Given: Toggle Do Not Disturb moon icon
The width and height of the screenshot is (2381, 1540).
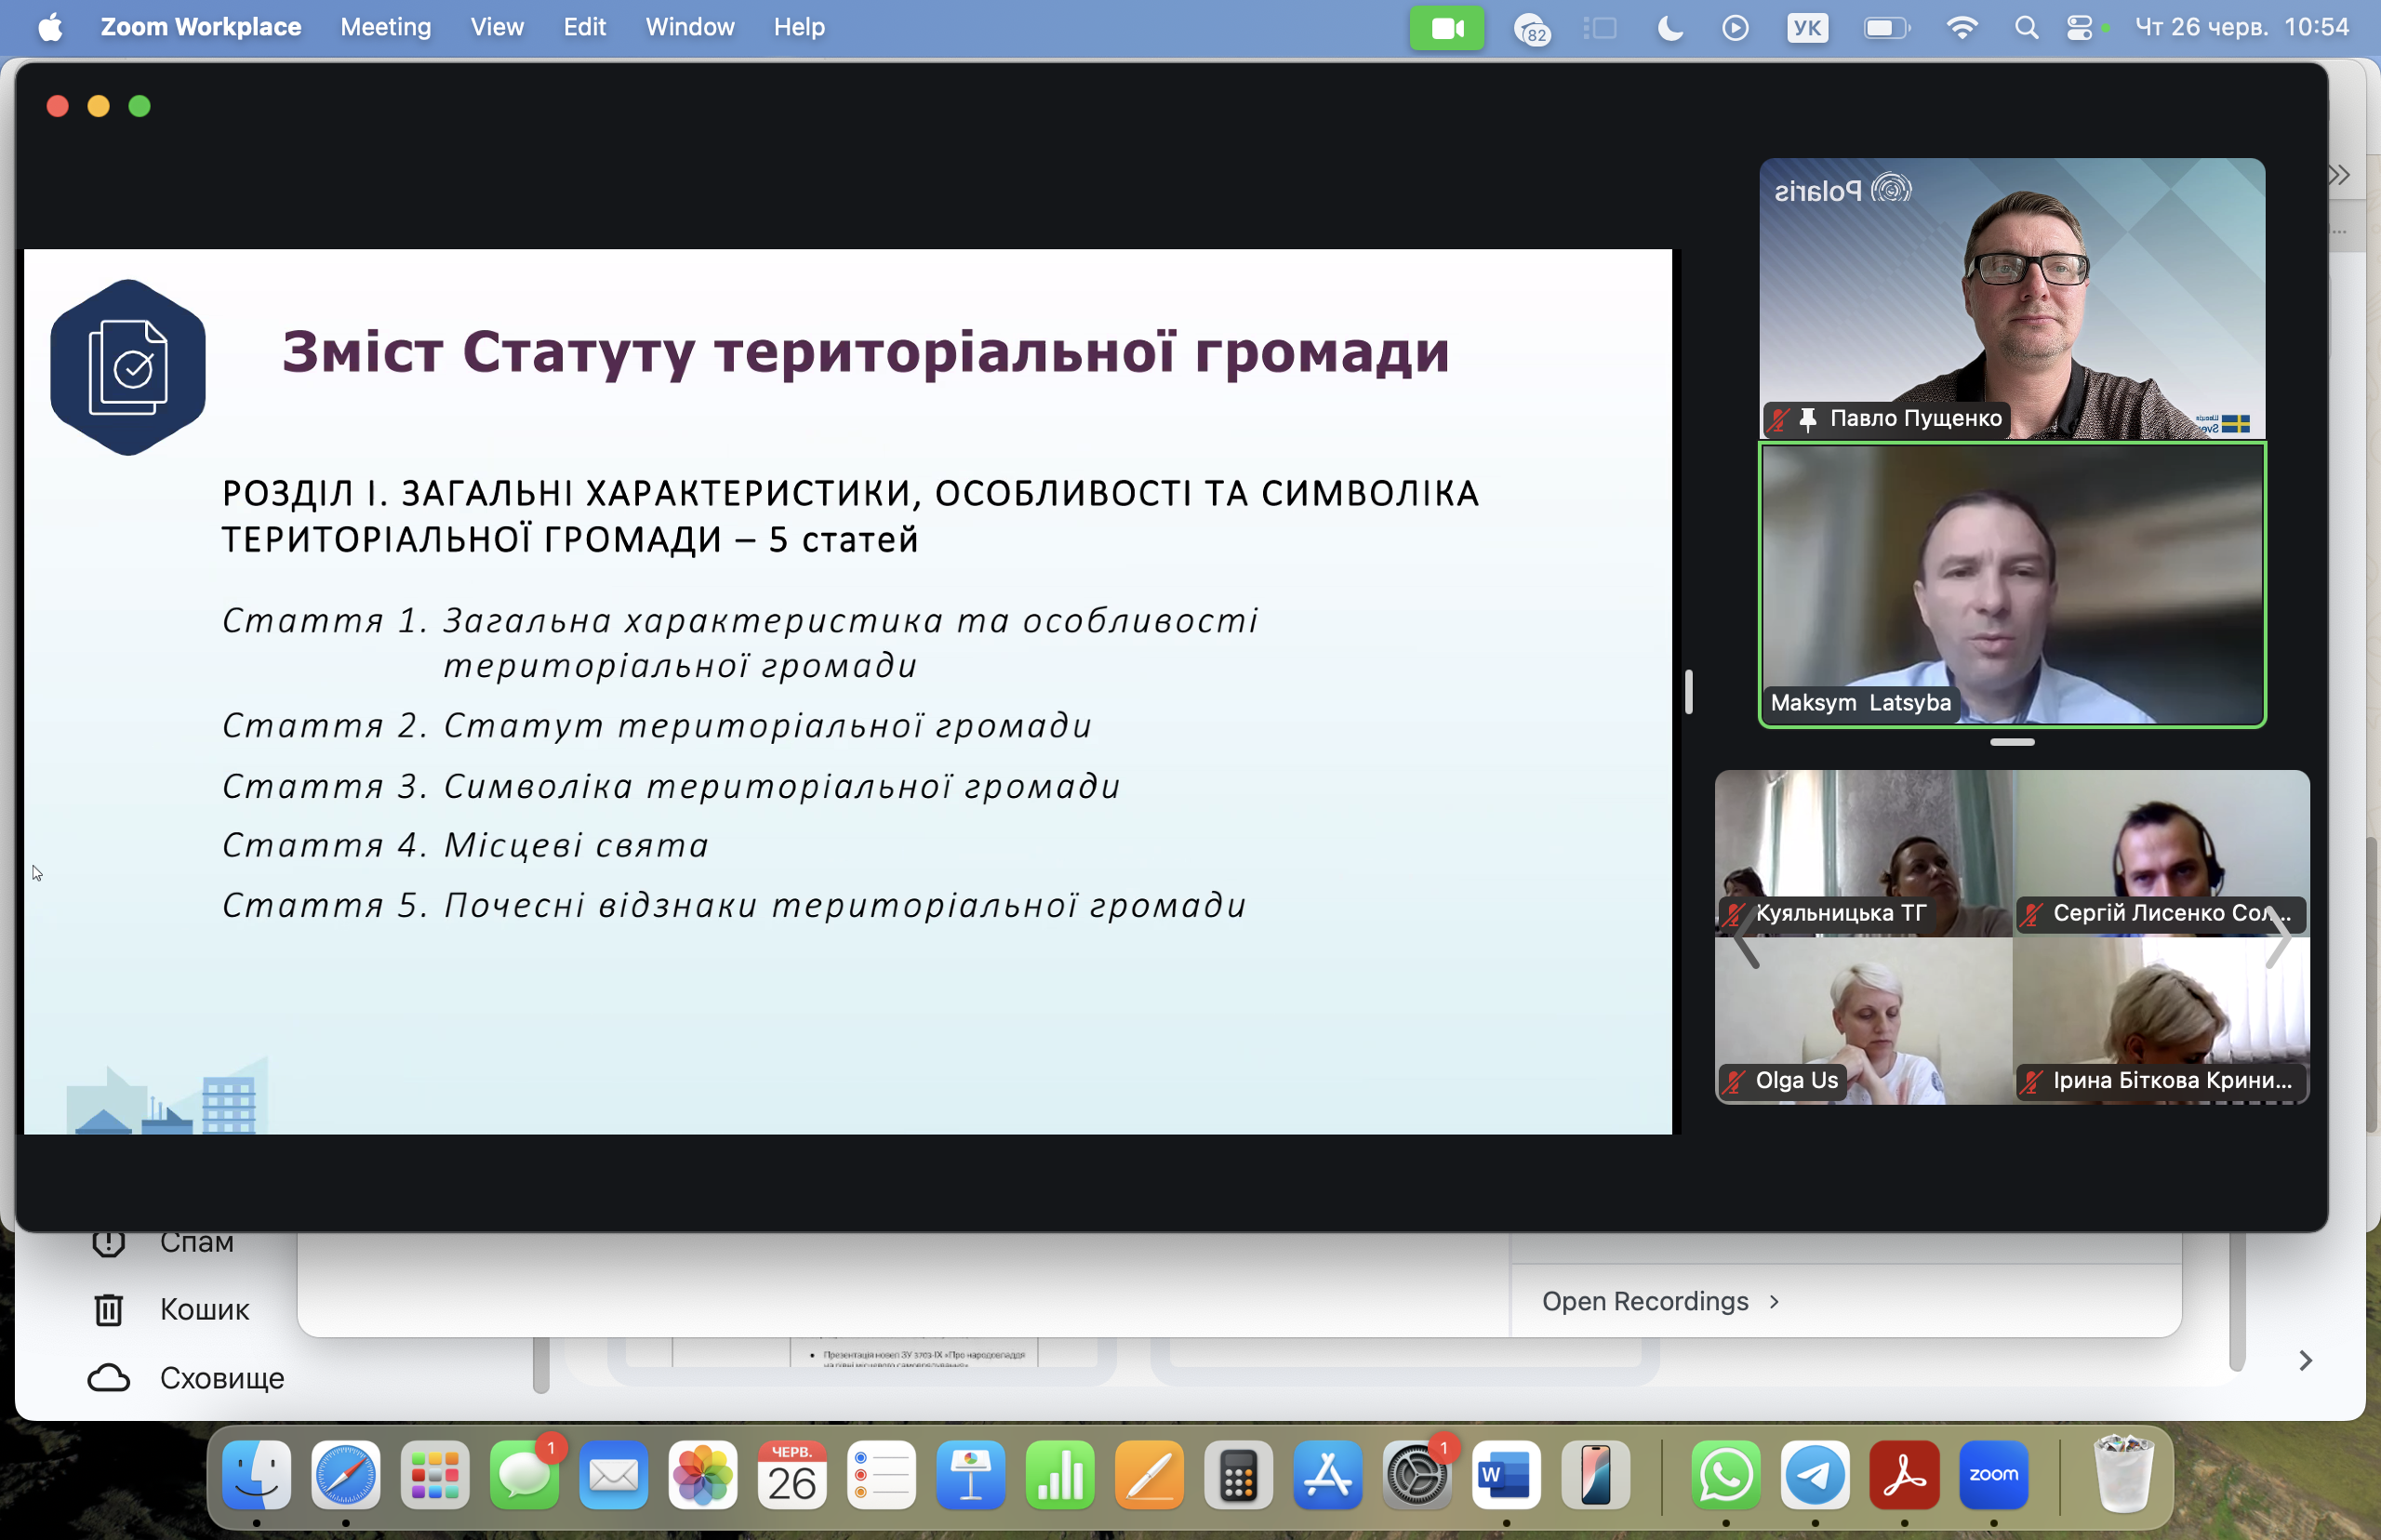Looking at the screenshot, I should (x=1670, y=28).
